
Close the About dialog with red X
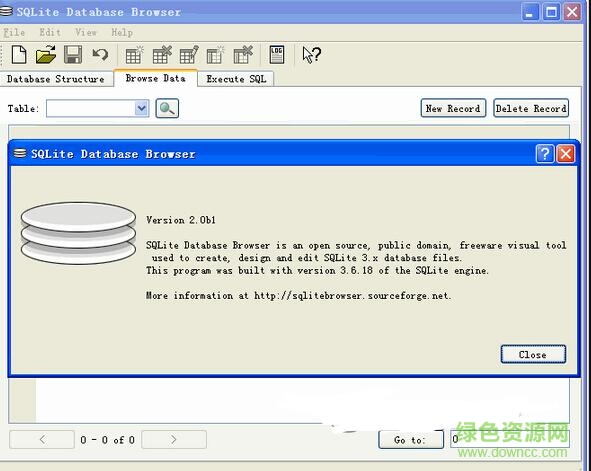[566, 154]
